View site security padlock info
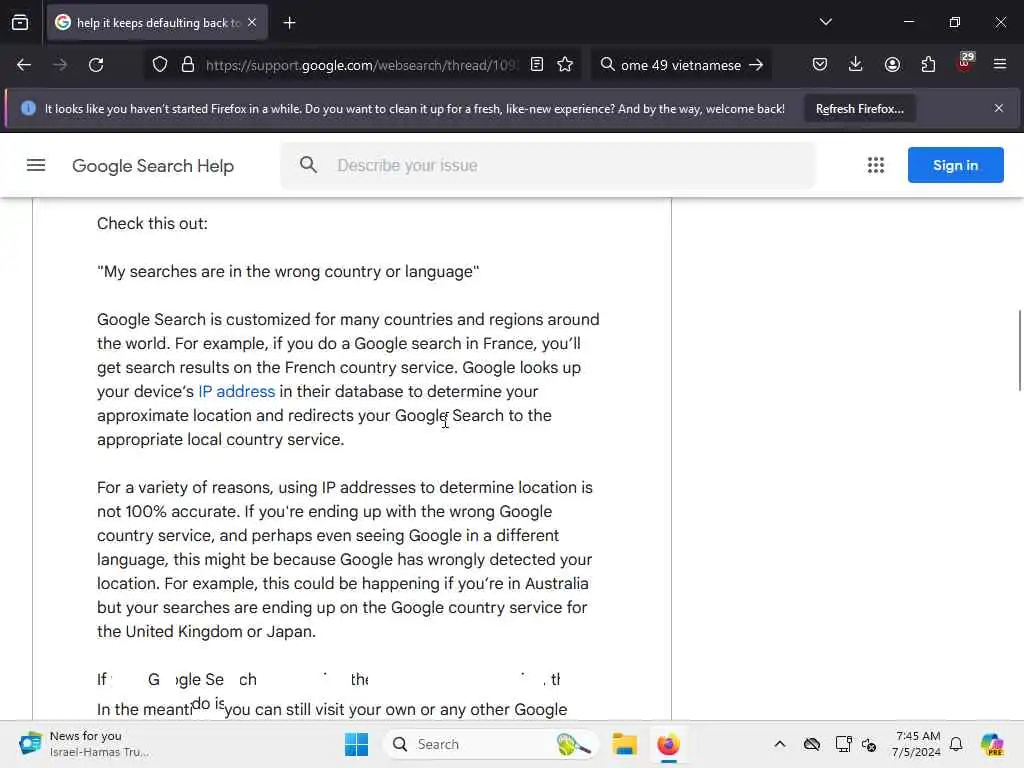The image size is (1024, 768). click(188, 65)
